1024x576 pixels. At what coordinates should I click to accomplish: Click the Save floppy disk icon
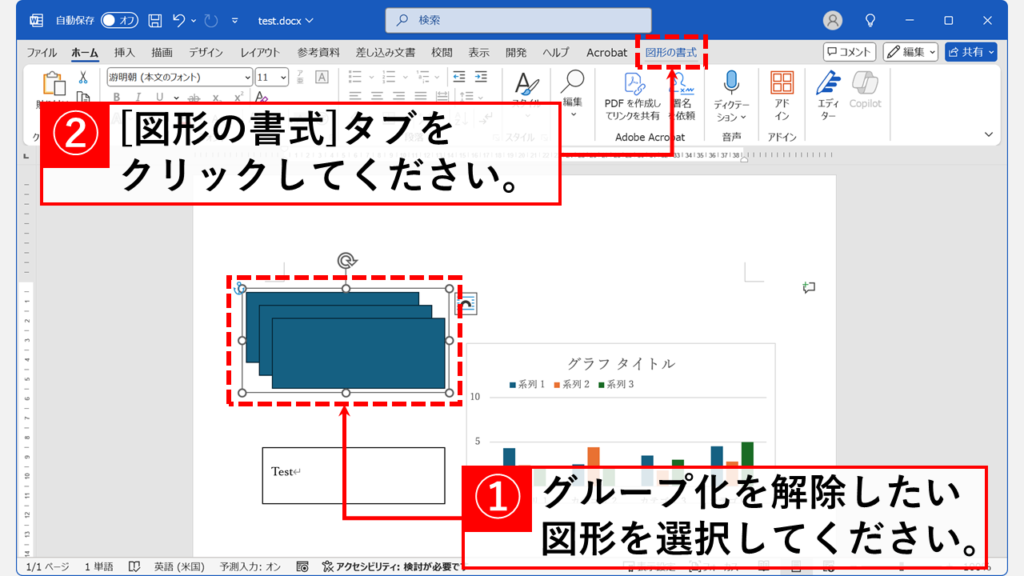(x=155, y=20)
